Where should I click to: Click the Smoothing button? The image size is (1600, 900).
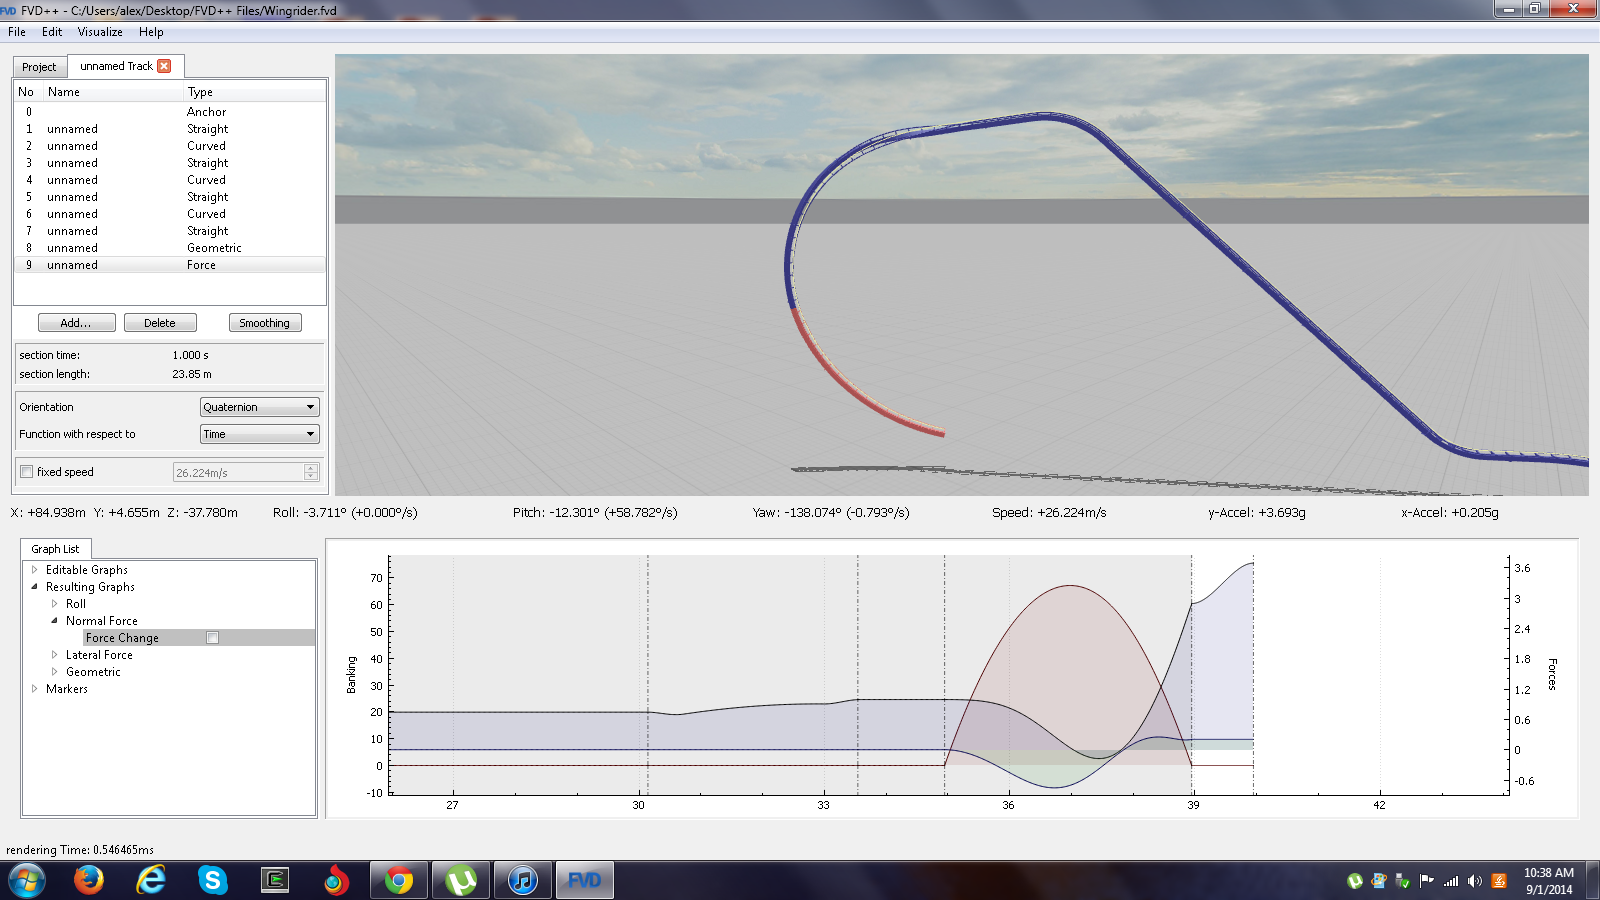pyautogui.click(x=265, y=323)
